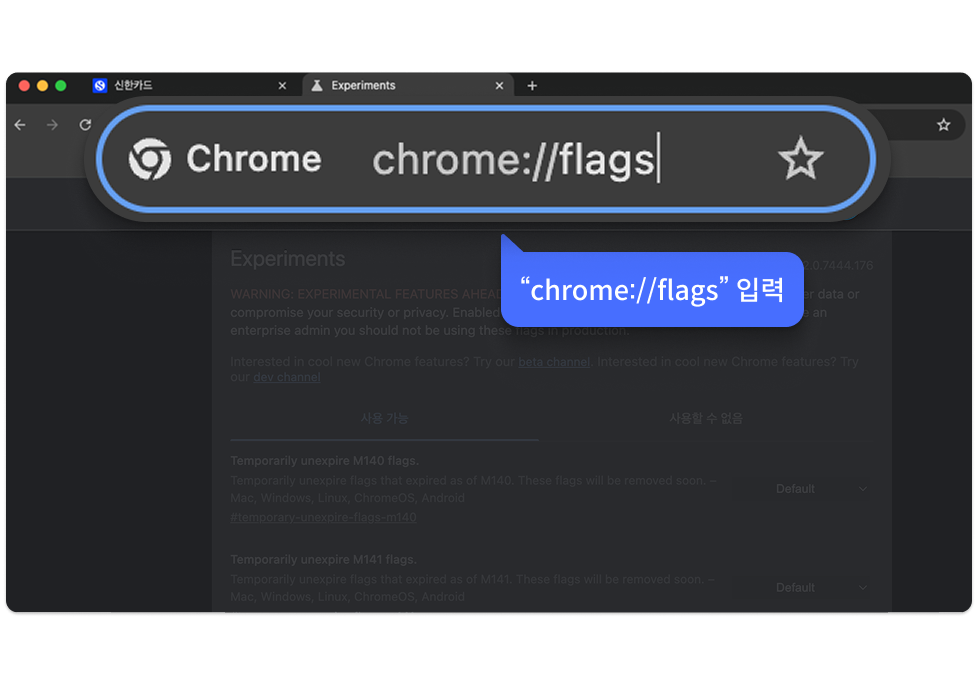Viewport: 978px width, 684px height.
Task: Click the green macOS maximize window button
Action: pos(61,86)
